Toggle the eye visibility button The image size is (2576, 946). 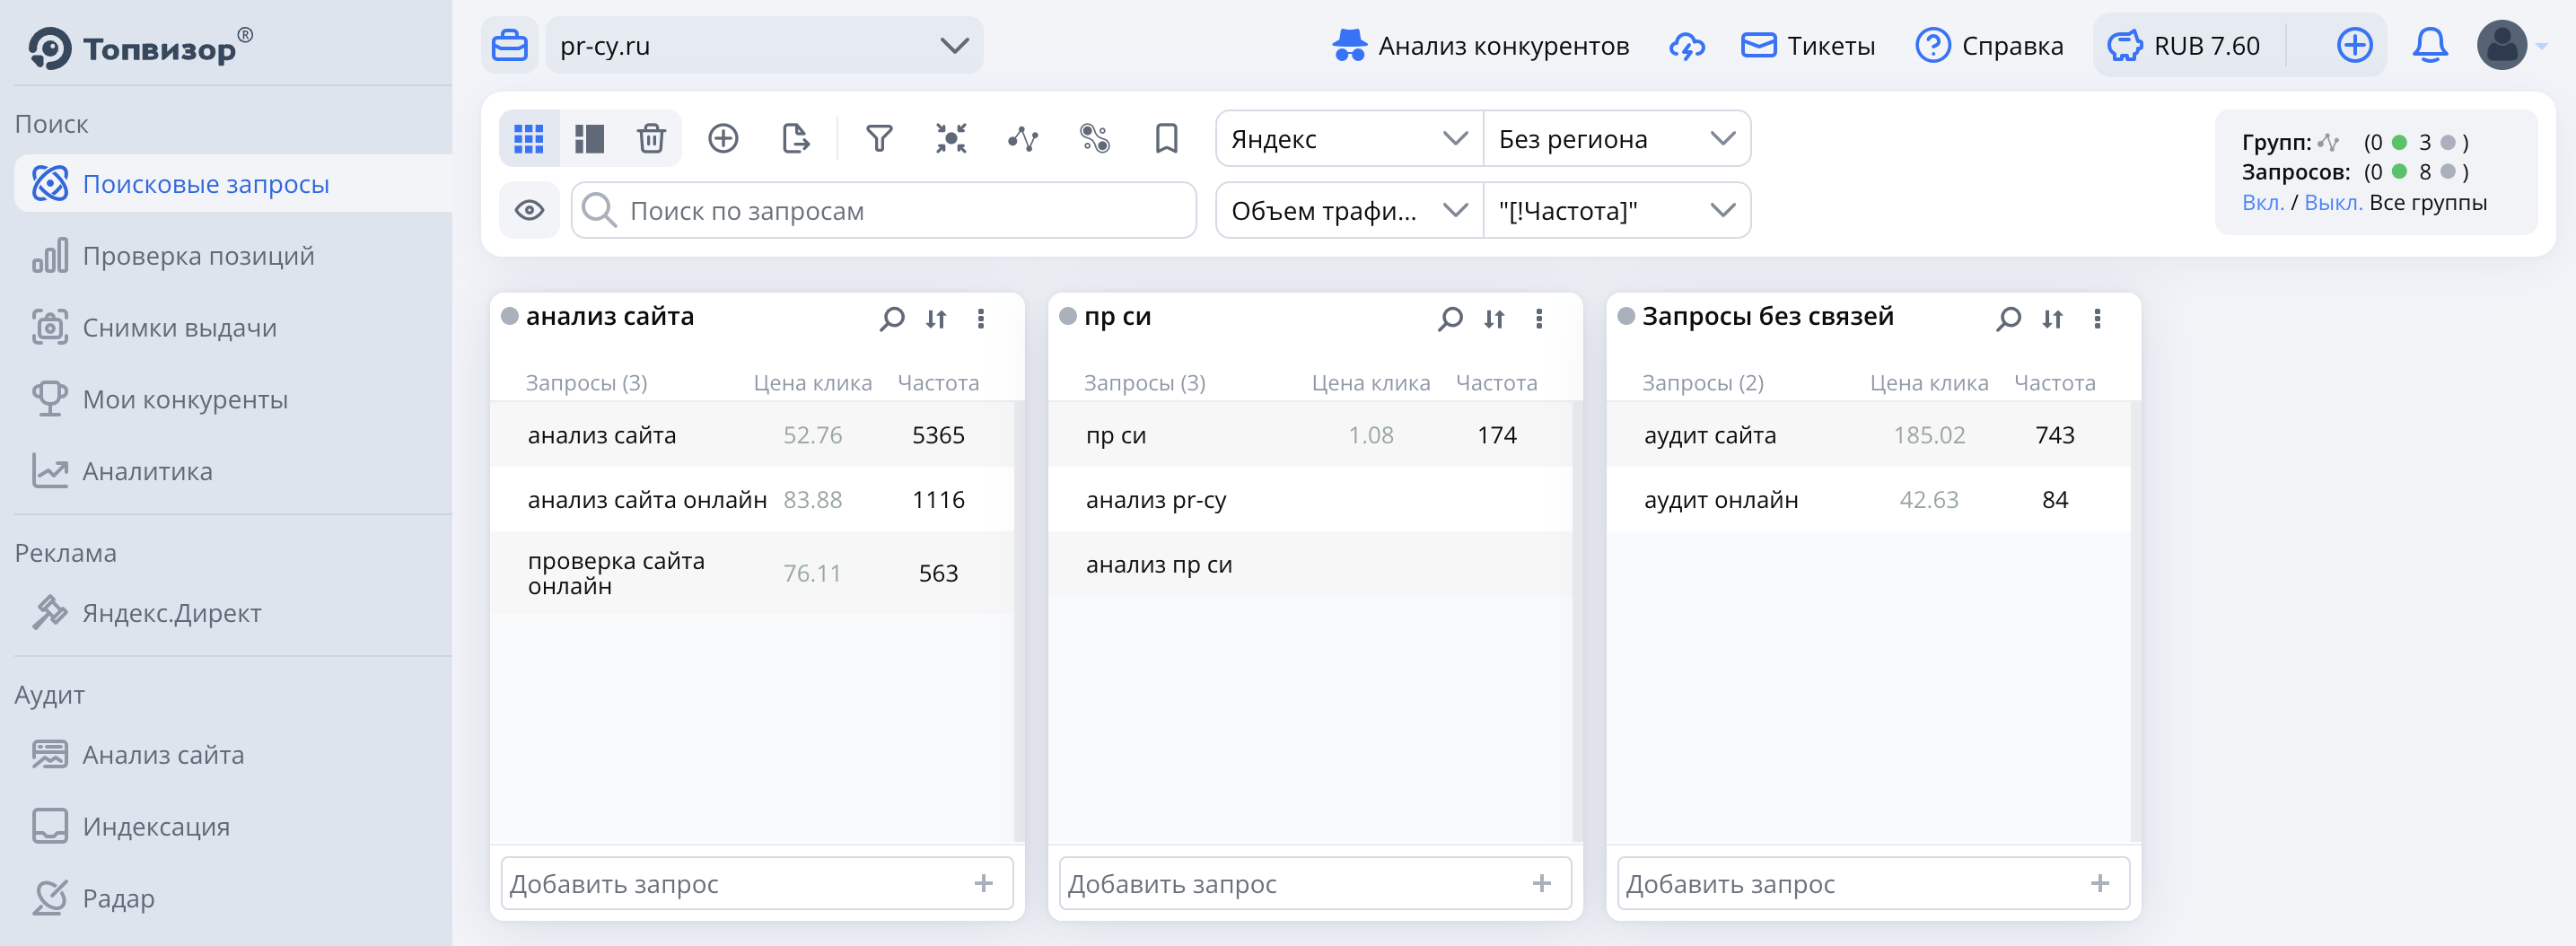[x=529, y=210]
